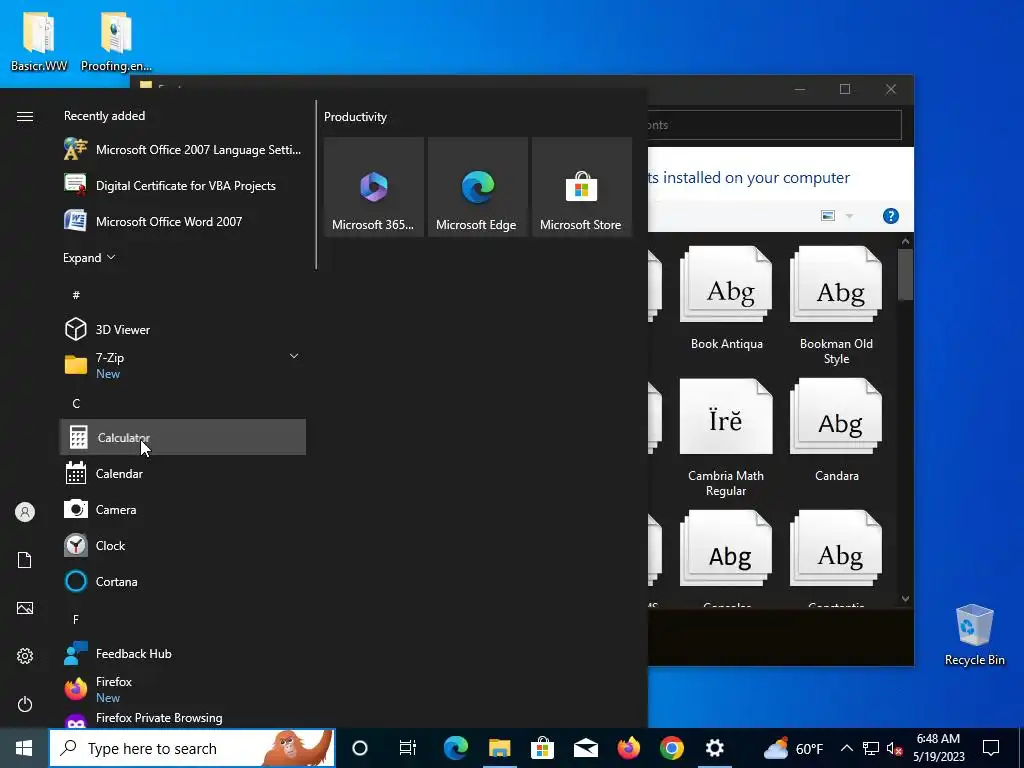This screenshot has height=768, width=1024.
Task: Launch the Camera app
Action: click(x=183, y=509)
